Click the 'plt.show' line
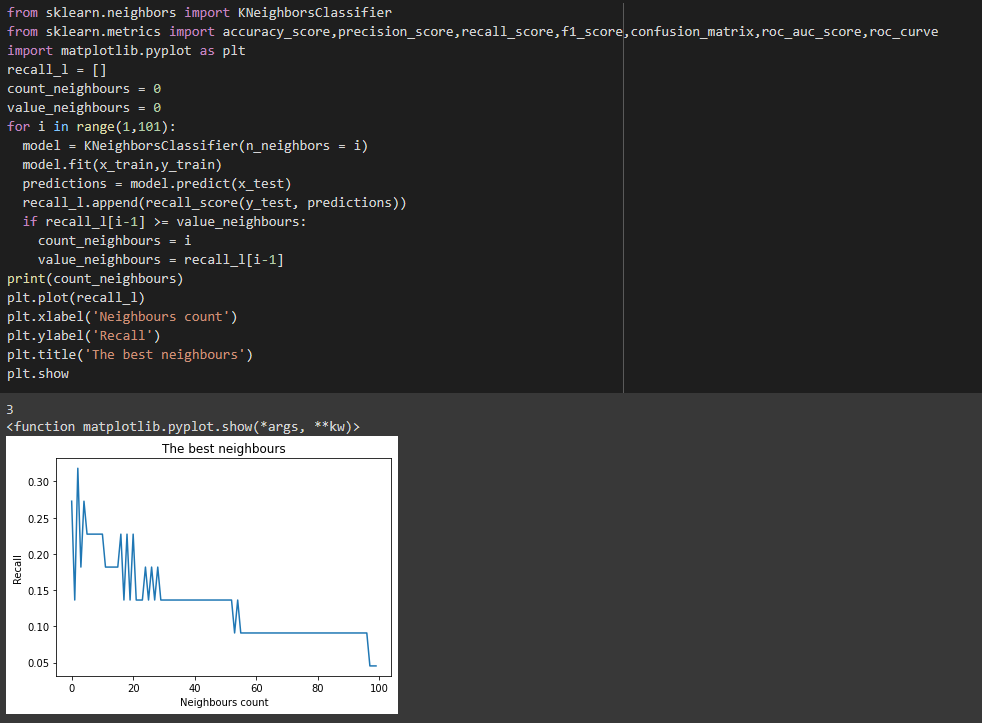The width and height of the screenshot is (982, 723). (x=38, y=373)
